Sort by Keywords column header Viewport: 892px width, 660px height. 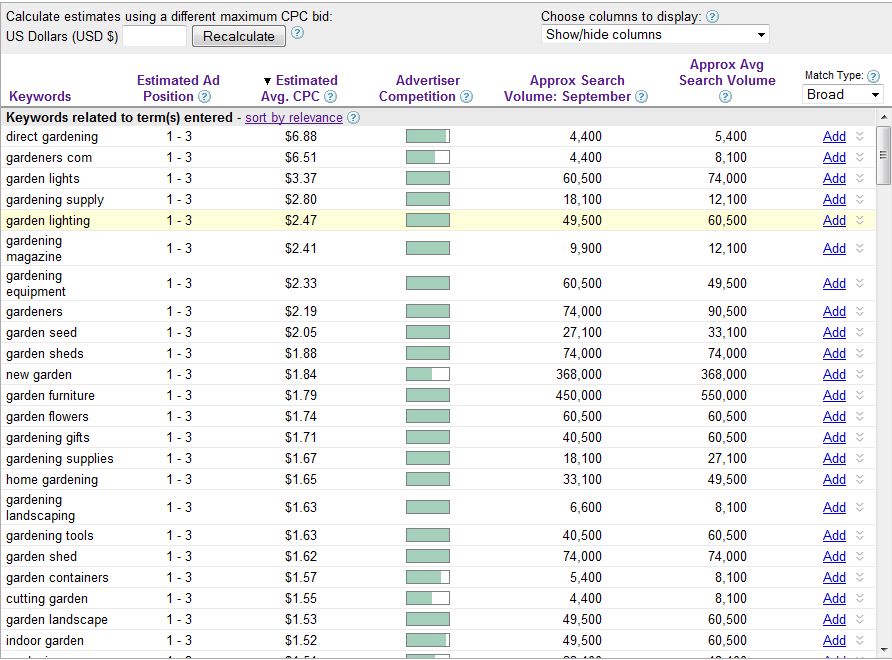coord(40,97)
